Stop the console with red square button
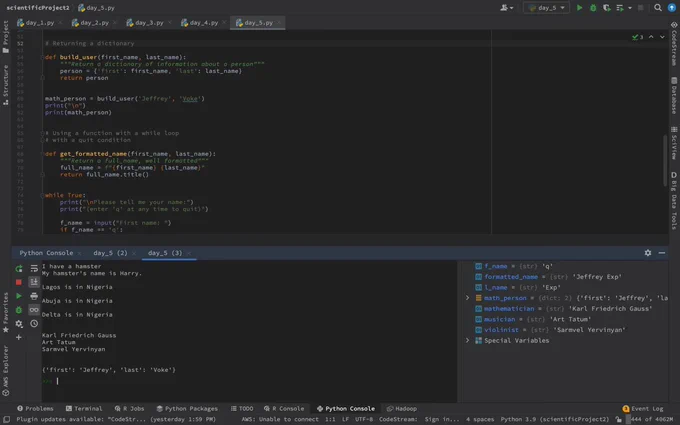The height and width of the screenshot is (425, 680). pos(19,282)
